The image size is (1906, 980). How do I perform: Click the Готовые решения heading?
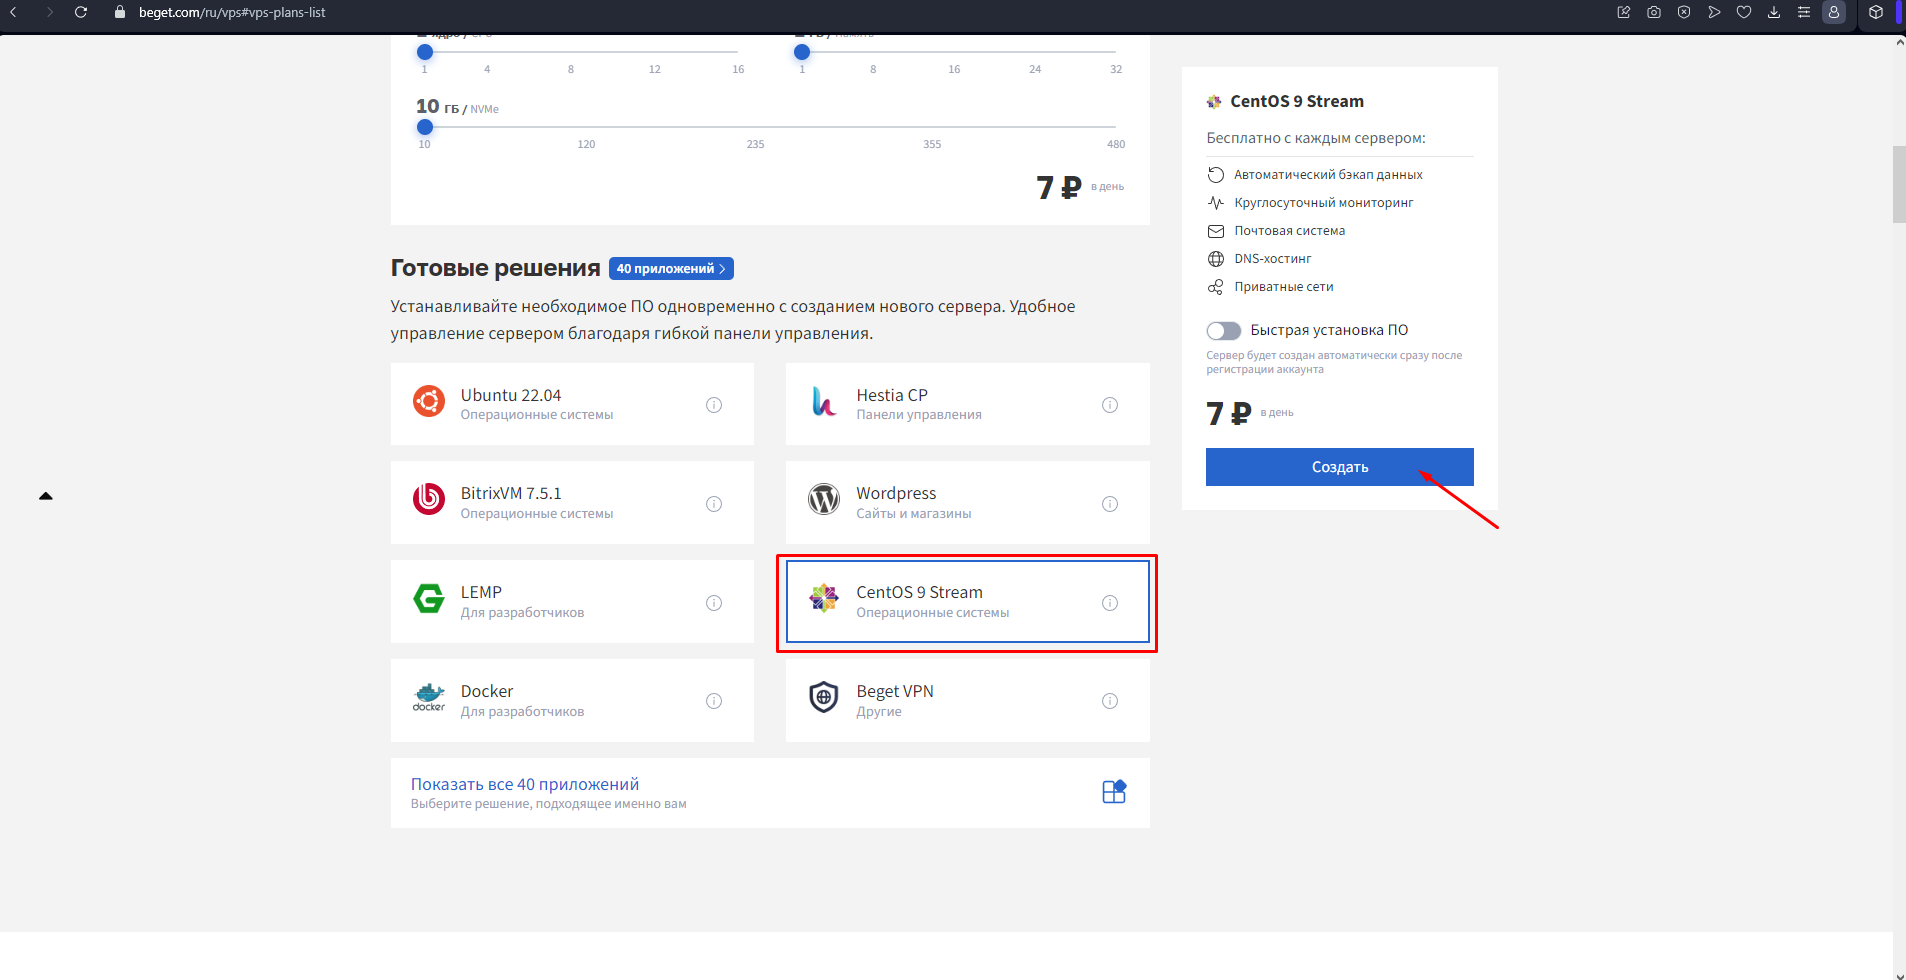[495, 268]
